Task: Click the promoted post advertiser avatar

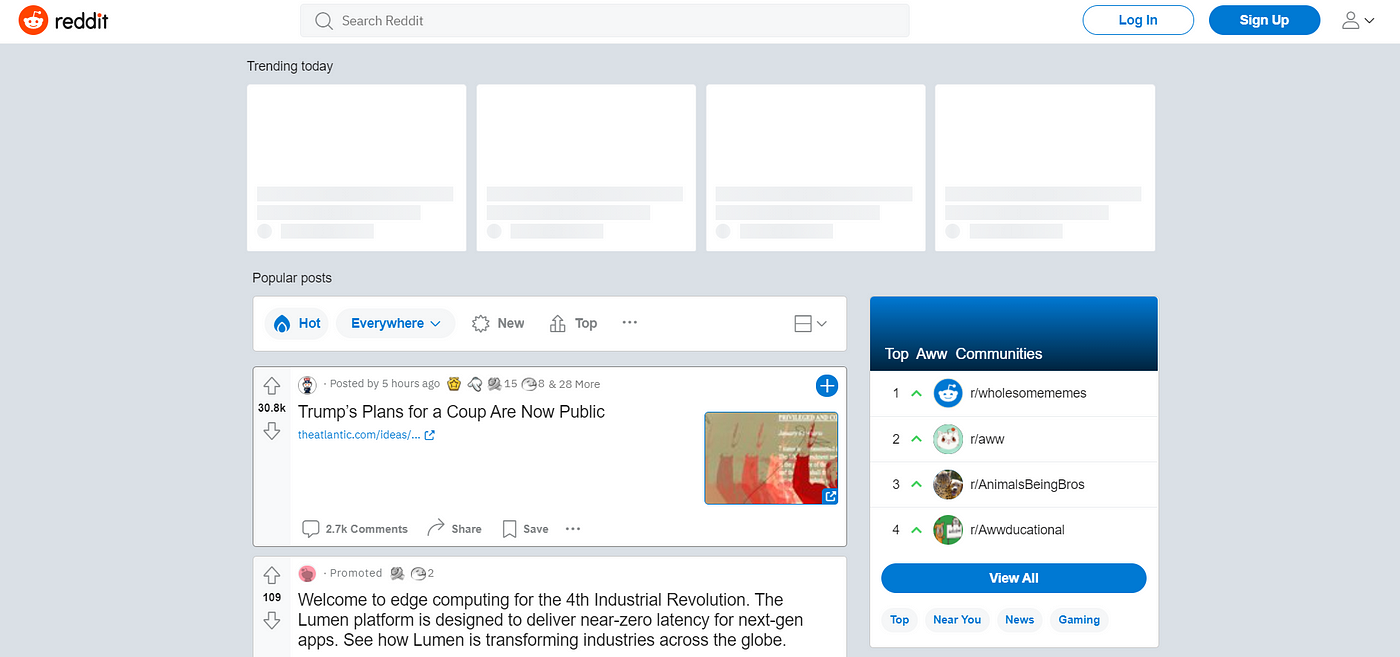Action: (x=308, y=573)
